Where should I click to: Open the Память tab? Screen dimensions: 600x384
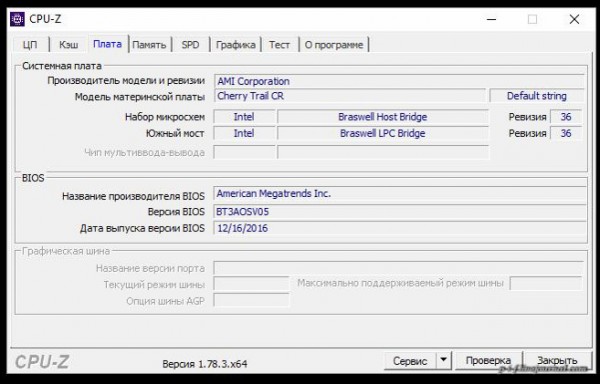[x=149, y=45]
